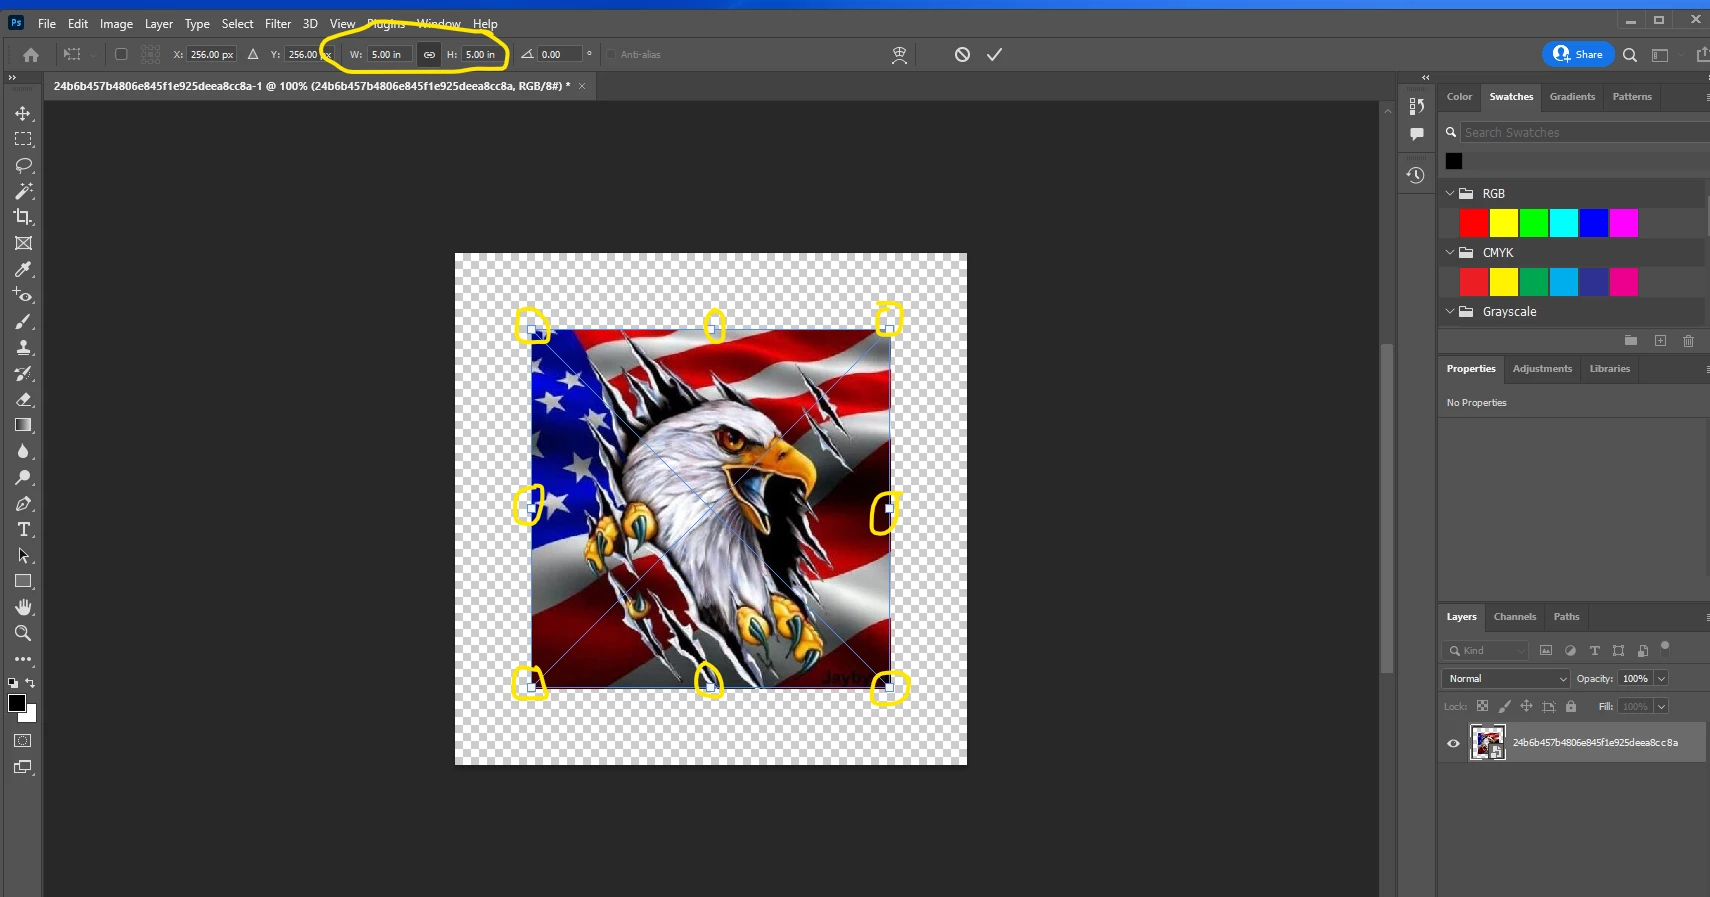Open the Layer menu

[158, 23]
